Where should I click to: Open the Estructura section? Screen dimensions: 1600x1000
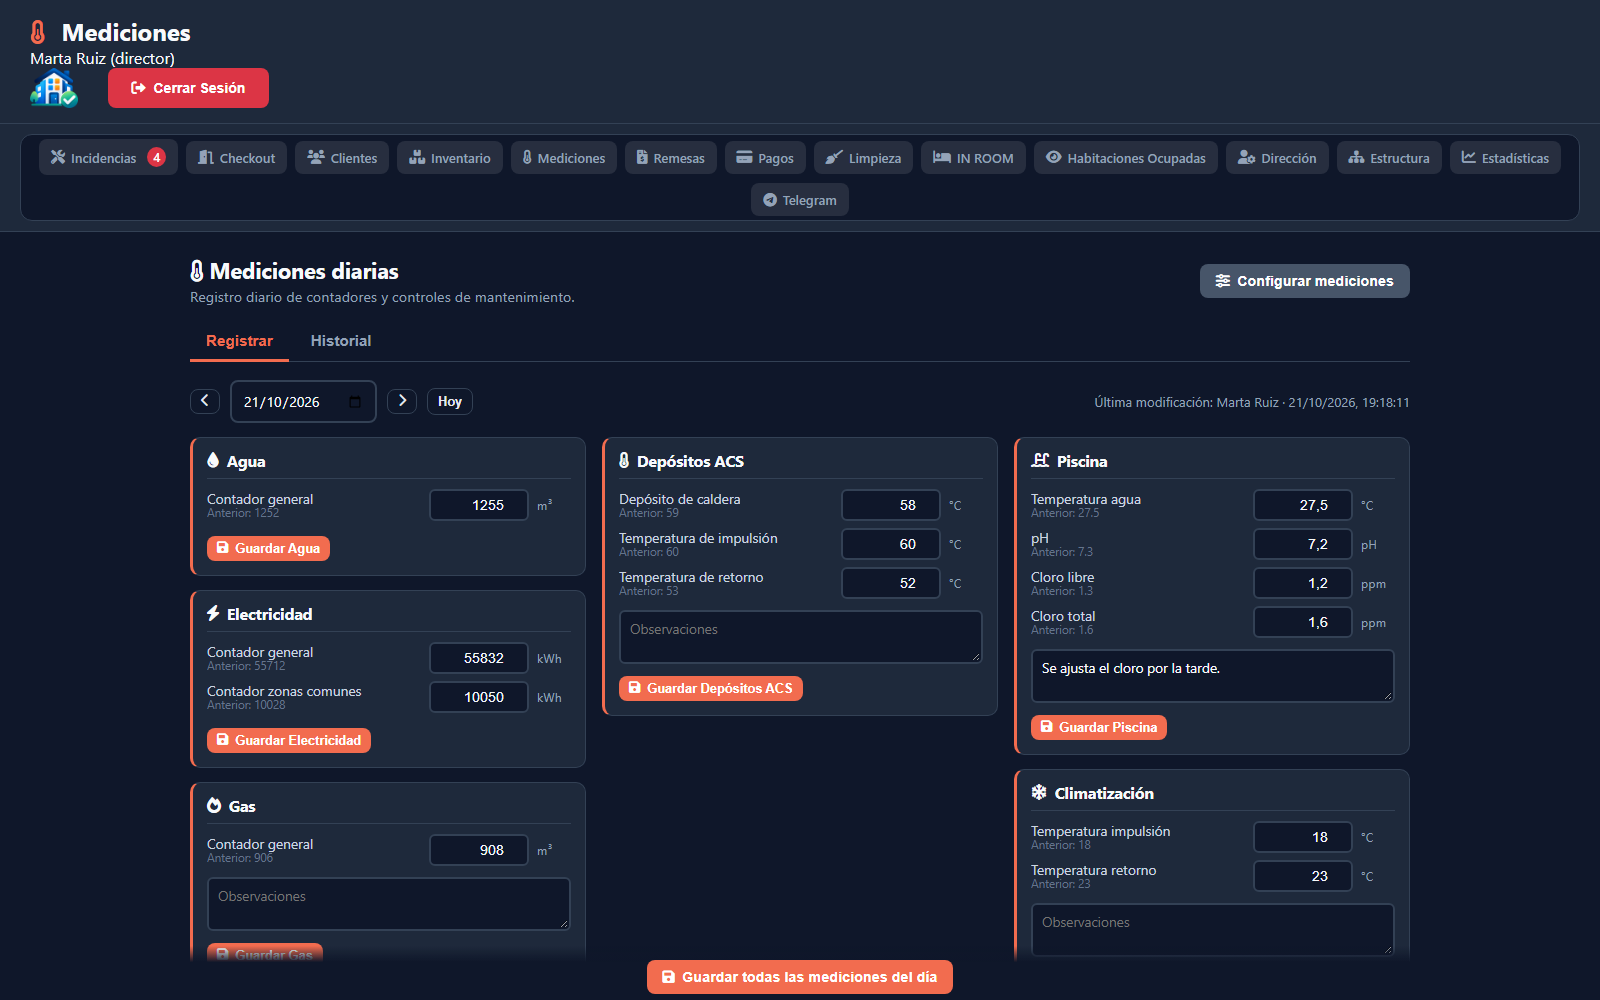click(x=1389, y=158)
